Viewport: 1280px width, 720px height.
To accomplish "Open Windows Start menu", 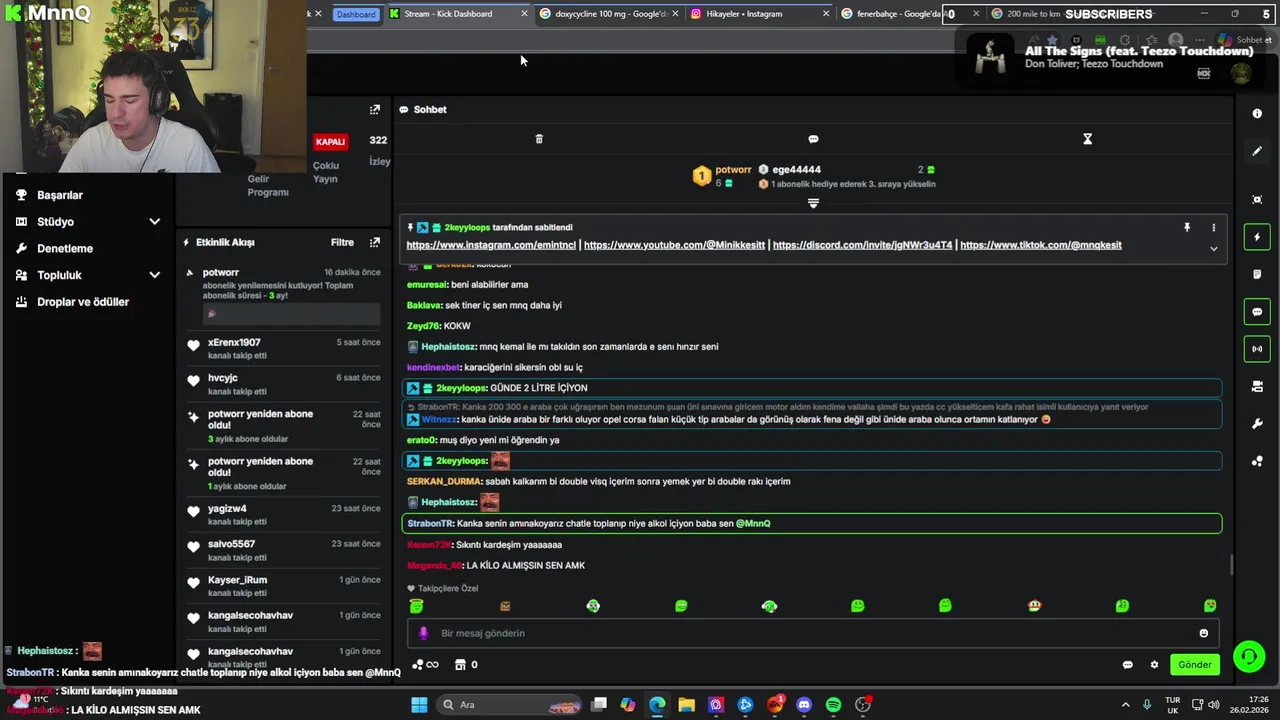I will tap(419, 705).
